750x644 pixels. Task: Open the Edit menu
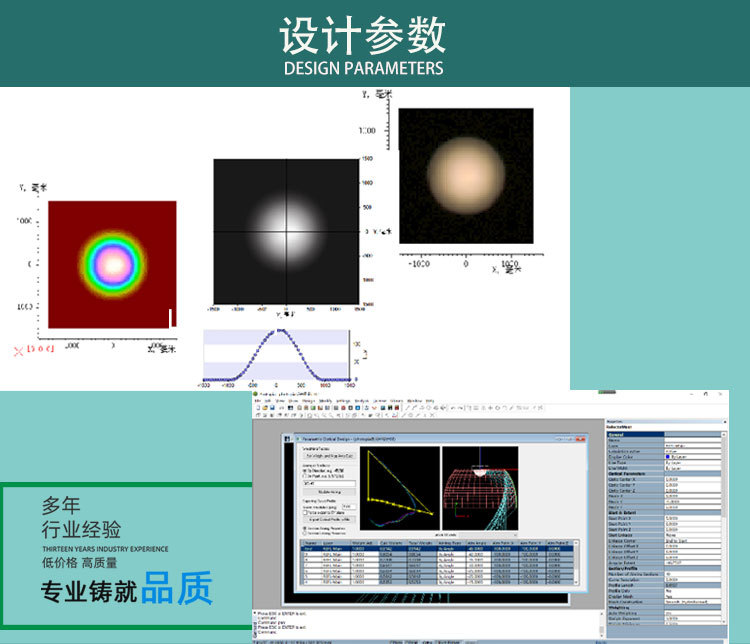click(268, 401)
